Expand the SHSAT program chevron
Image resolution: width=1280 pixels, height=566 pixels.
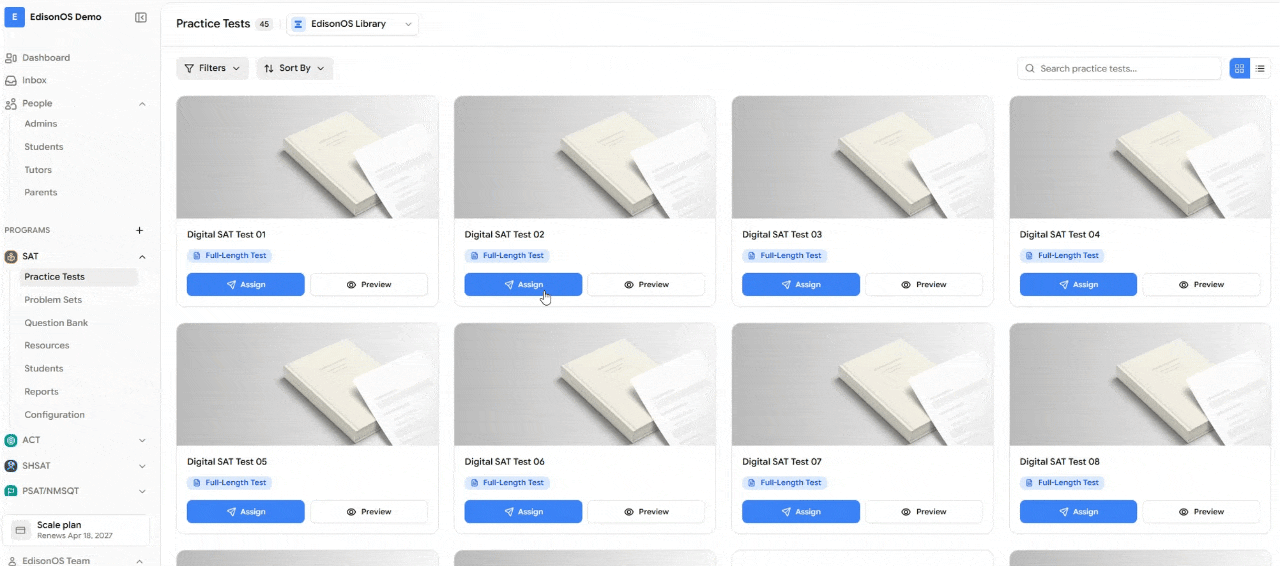[141, 466]
